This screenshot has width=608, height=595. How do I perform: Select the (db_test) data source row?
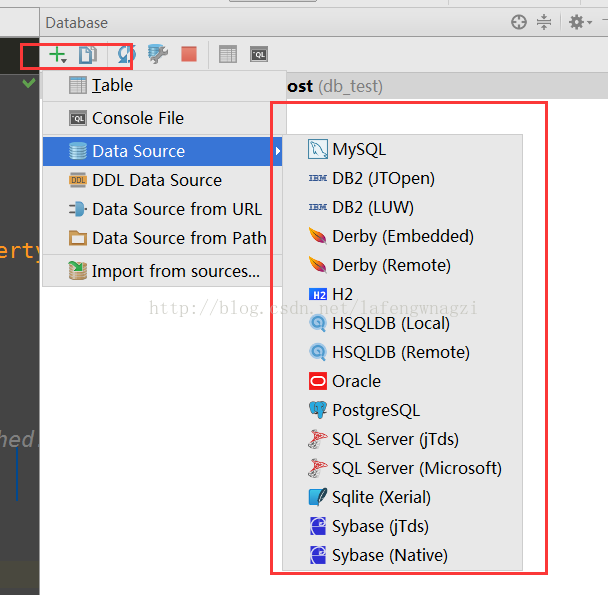[x=447, y=86]
